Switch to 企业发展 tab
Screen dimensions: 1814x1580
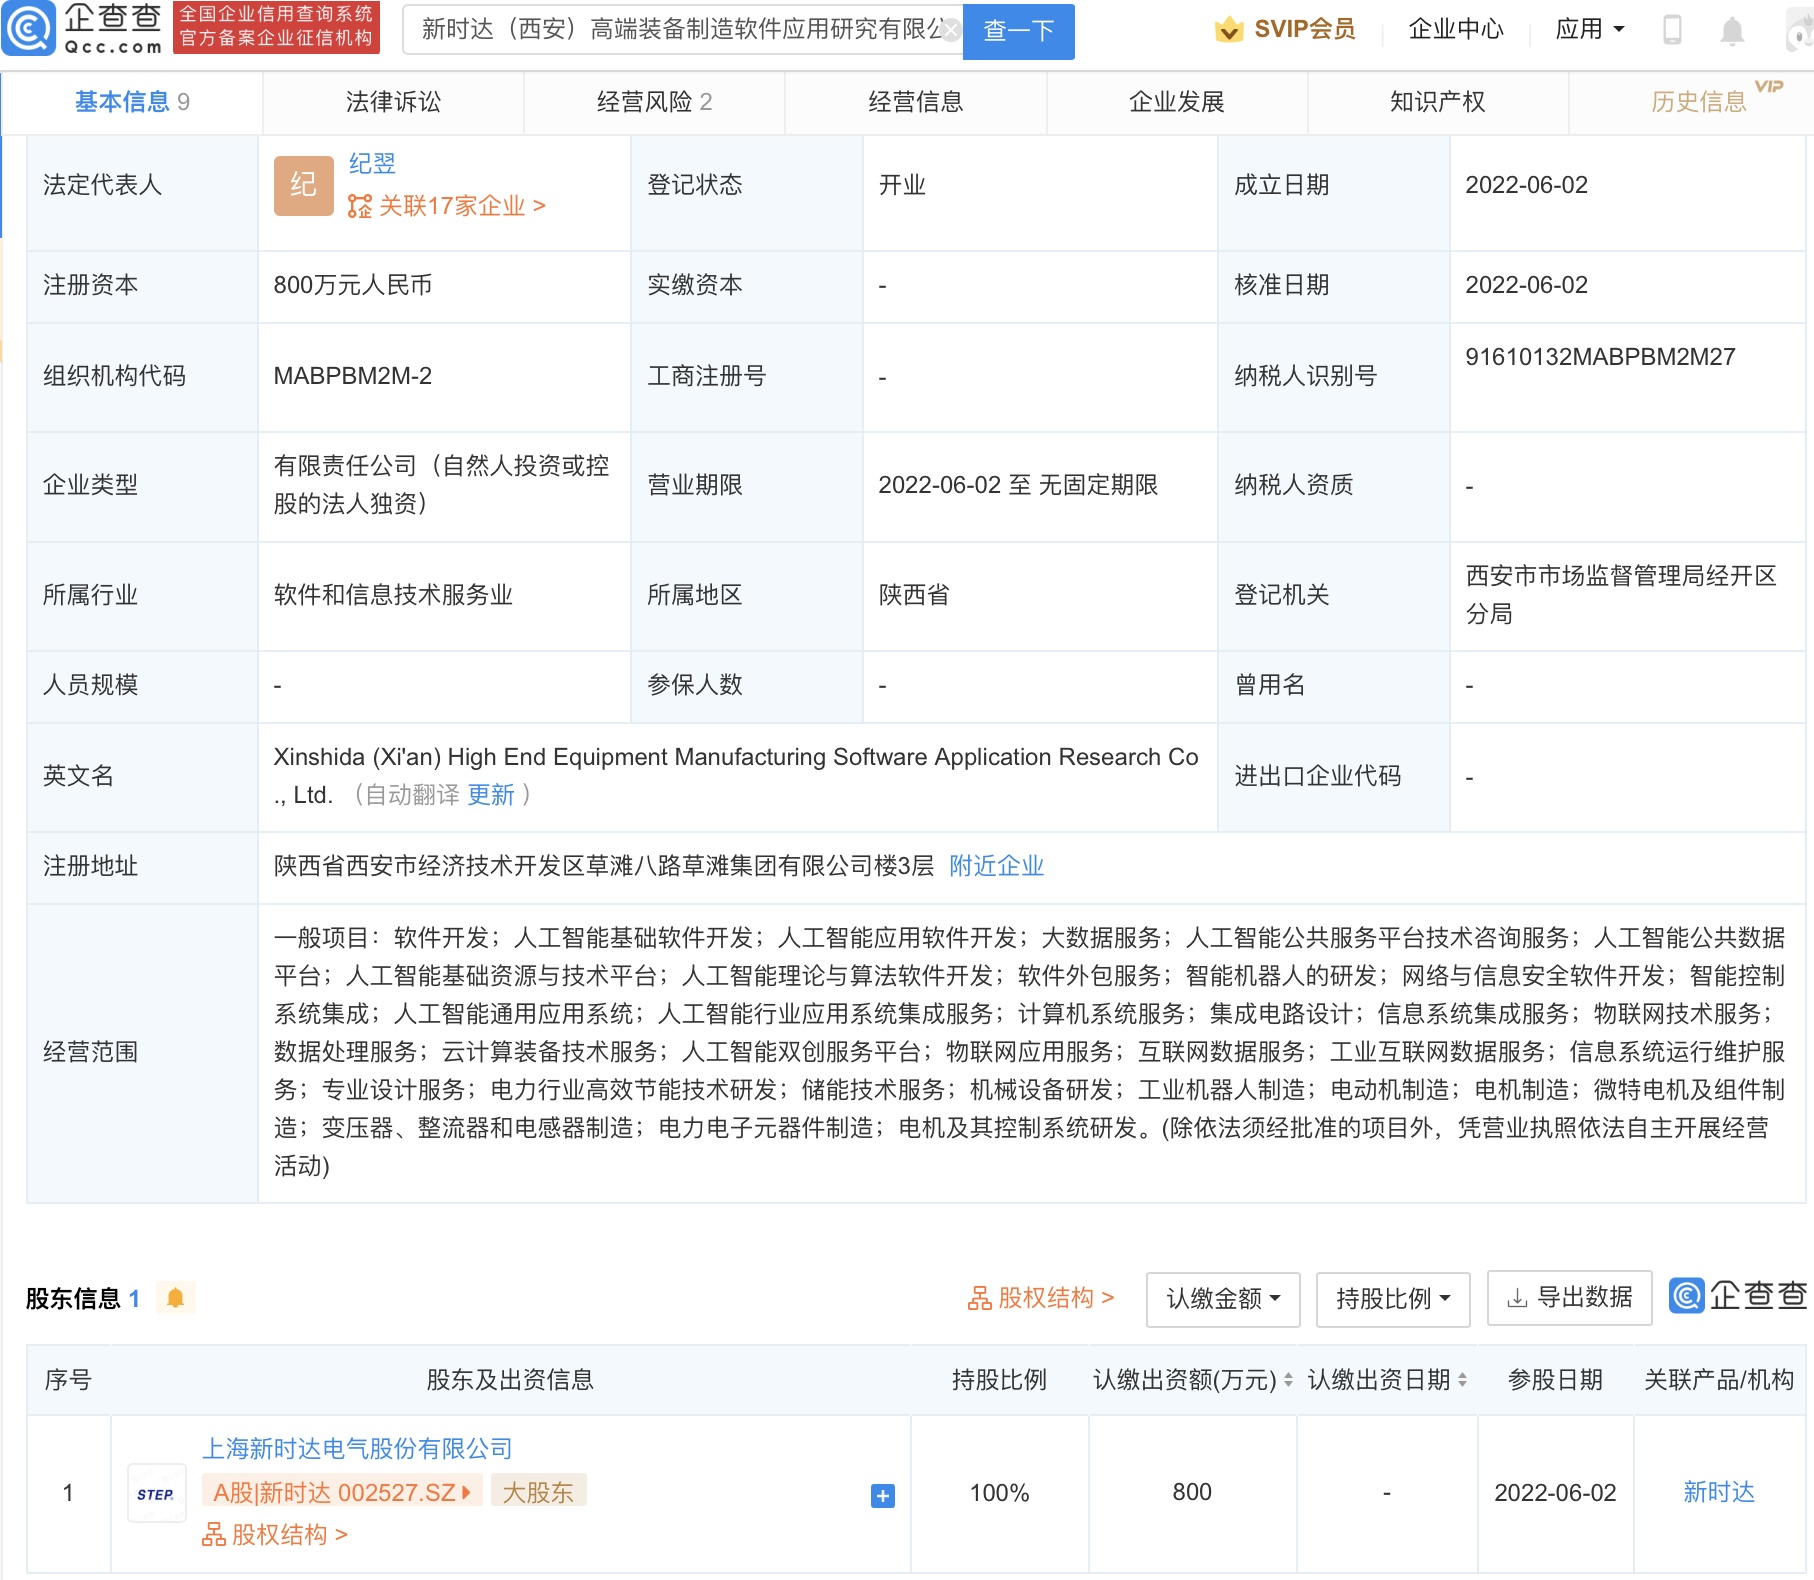pyautogui.click(x=1177, y=102)
